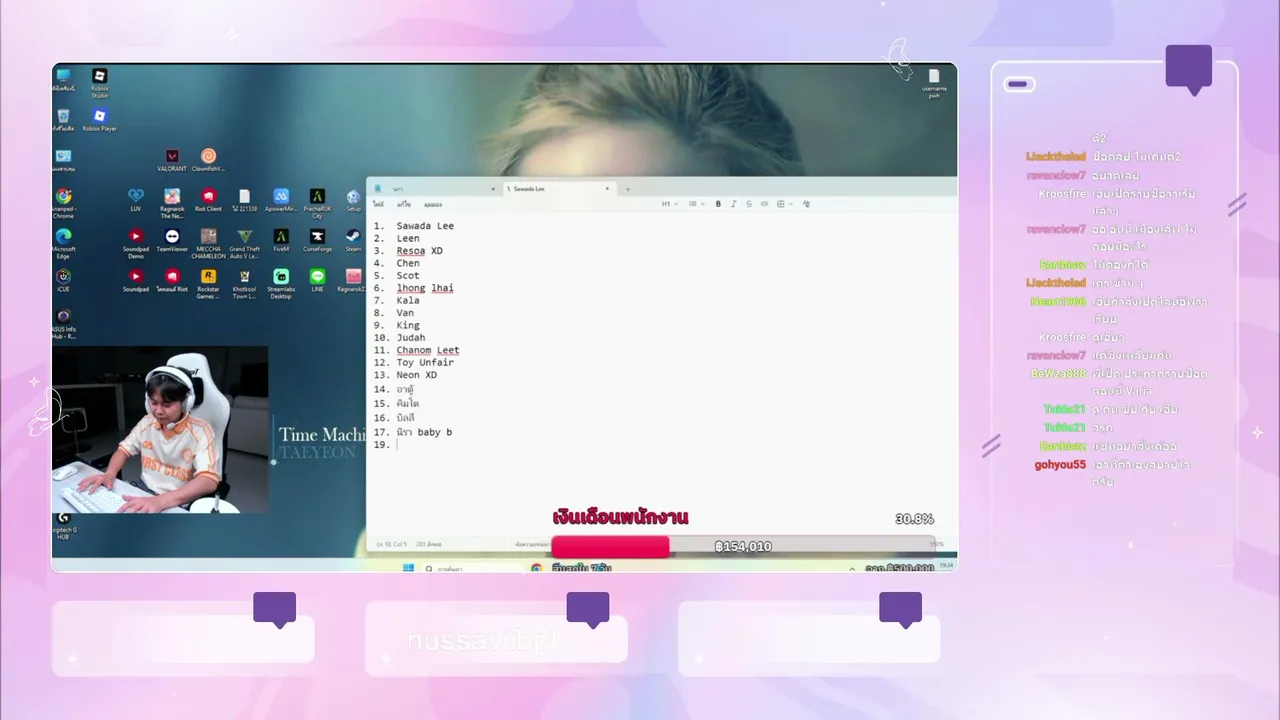Launch Streamlabs Desktop from the desktop
1280x720 pixels.
(281, 283)
